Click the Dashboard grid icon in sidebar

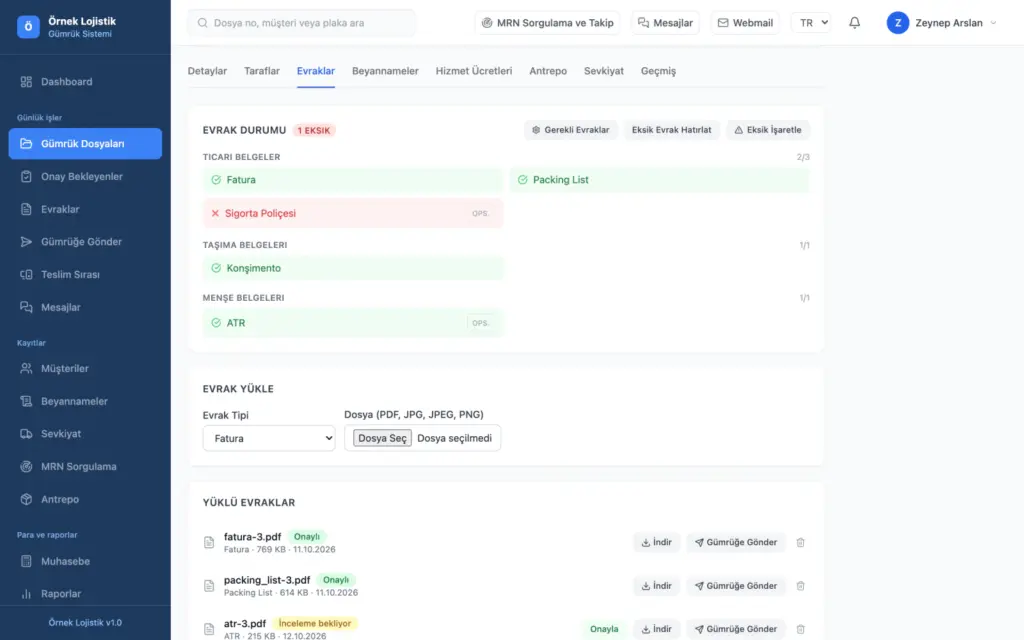(x=26, y=82)
